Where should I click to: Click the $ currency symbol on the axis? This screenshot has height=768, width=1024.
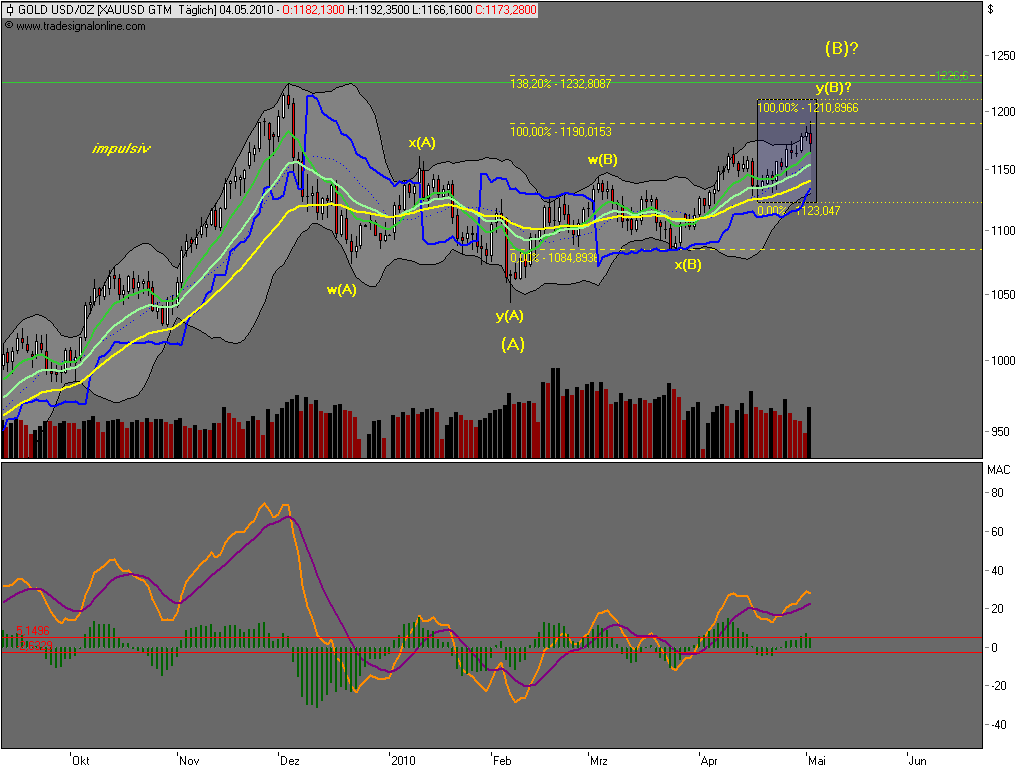click(x=991, y=9)
